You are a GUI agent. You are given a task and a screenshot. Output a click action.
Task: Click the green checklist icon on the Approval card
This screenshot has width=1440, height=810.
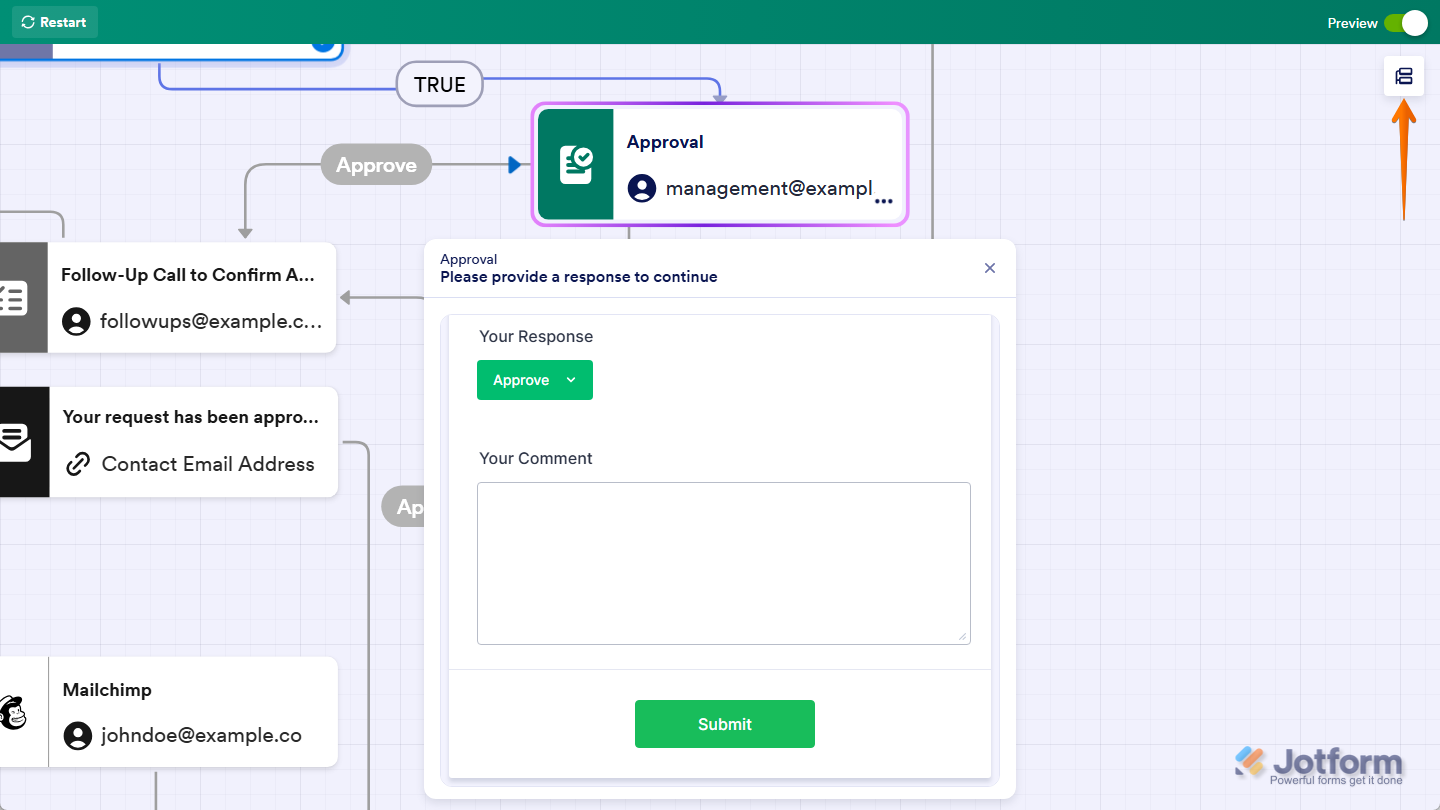pyautogui.click(x=575, y=164)
